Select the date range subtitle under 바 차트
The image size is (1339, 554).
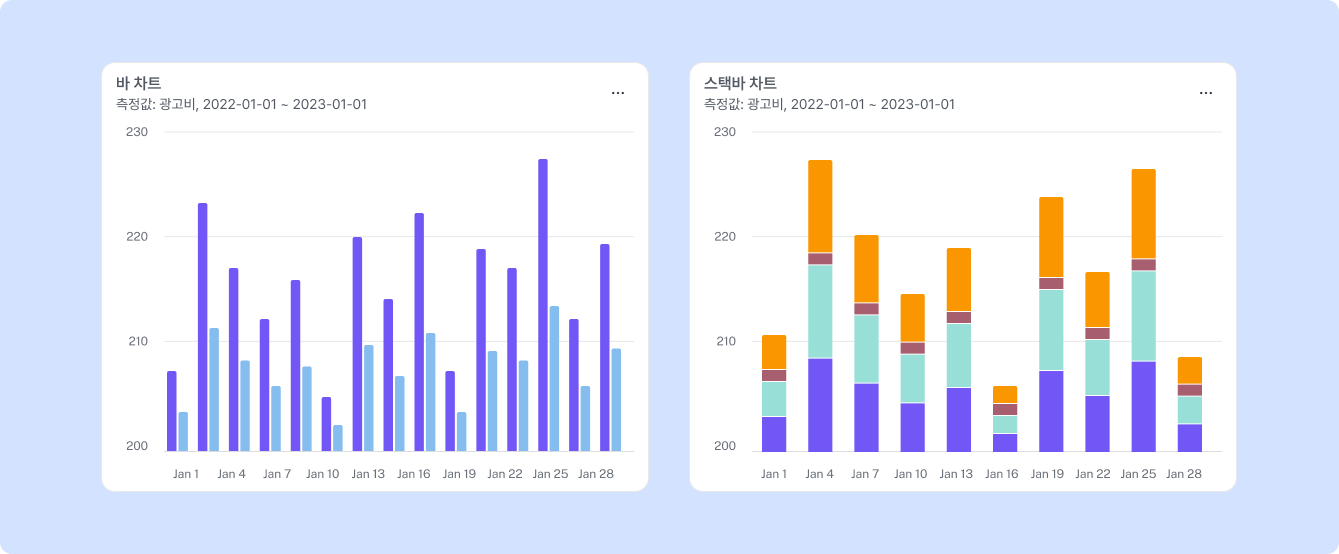241,104
